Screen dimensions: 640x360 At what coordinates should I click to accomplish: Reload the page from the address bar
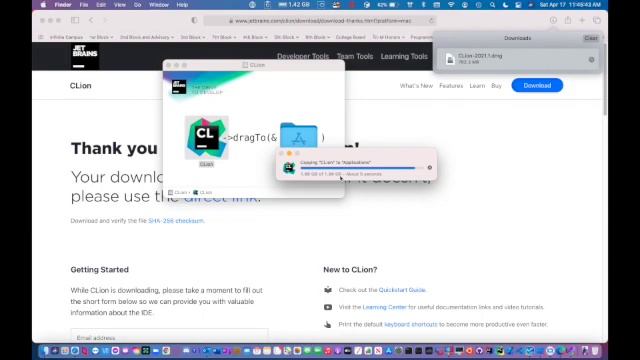[431, 20]
